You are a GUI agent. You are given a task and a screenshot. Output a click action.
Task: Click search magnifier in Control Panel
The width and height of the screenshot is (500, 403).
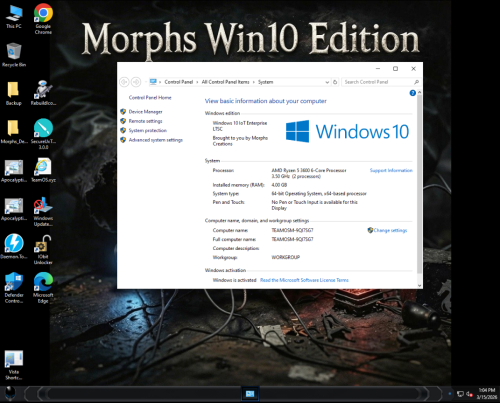416,82
